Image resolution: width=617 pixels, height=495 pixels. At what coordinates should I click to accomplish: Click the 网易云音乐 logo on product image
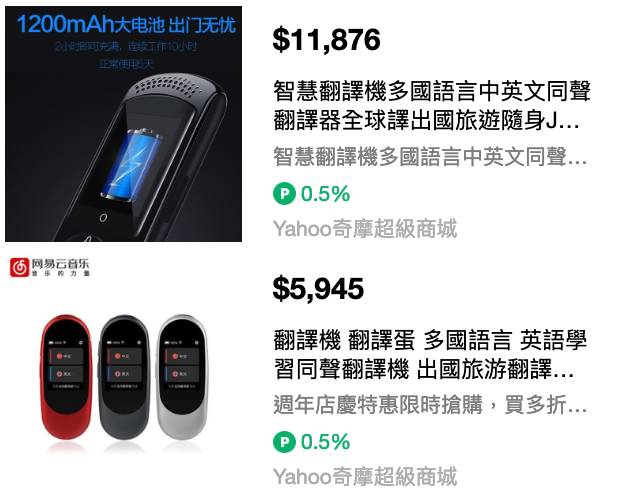click(50, 267)
